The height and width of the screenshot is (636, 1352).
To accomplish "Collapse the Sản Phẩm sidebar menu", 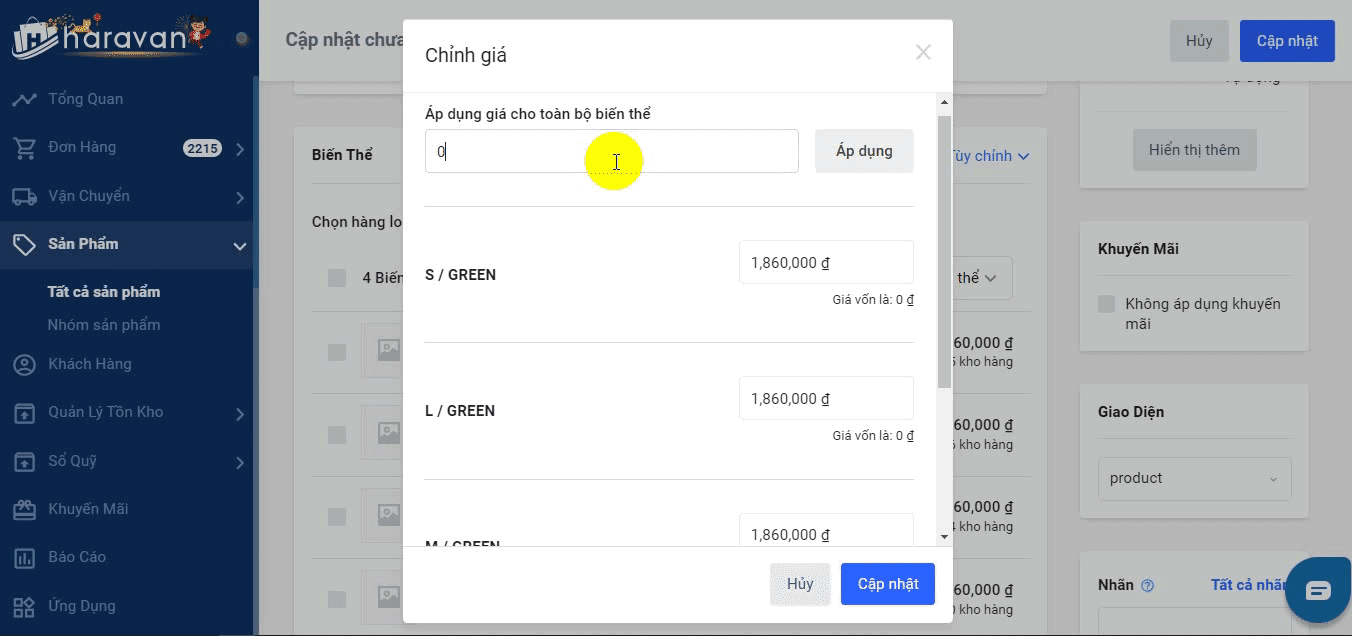I will [239, 246].
